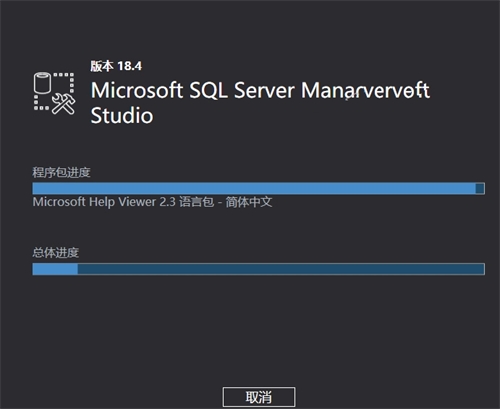Click the SQL Server Management Studio logo
This screenshot has height=409, width=500.
pyautogui.click(x=54, y=93)
